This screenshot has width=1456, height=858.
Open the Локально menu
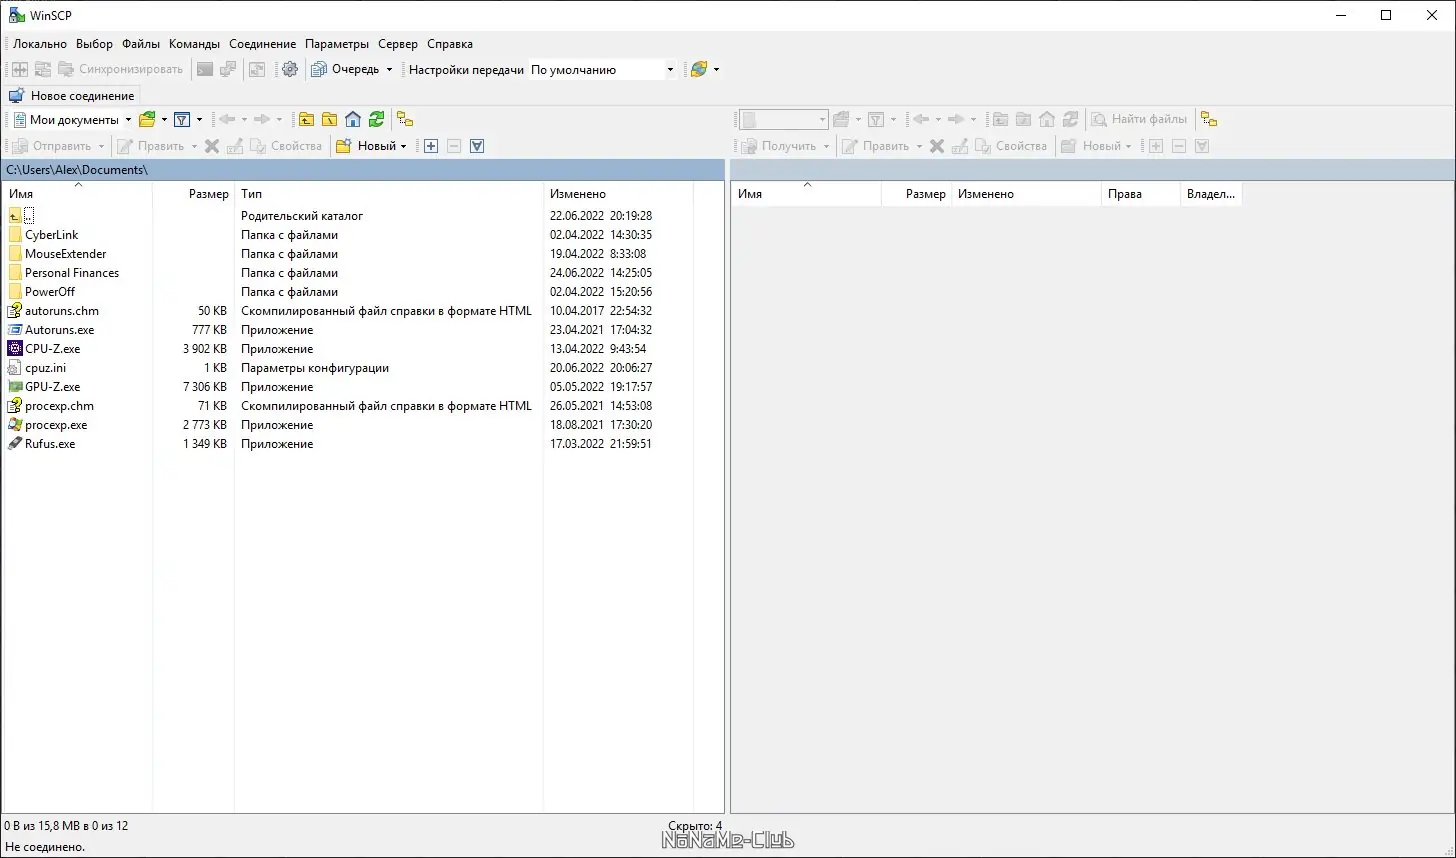click(x=40, y=44)
